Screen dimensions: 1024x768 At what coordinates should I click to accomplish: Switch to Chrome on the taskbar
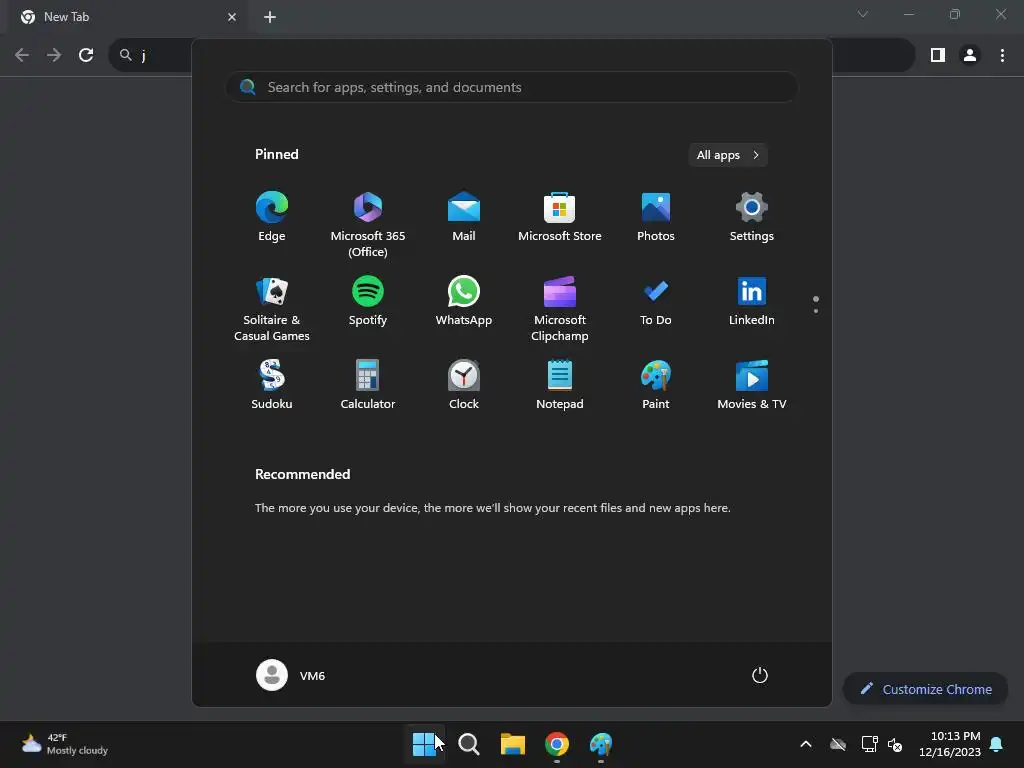557,744
